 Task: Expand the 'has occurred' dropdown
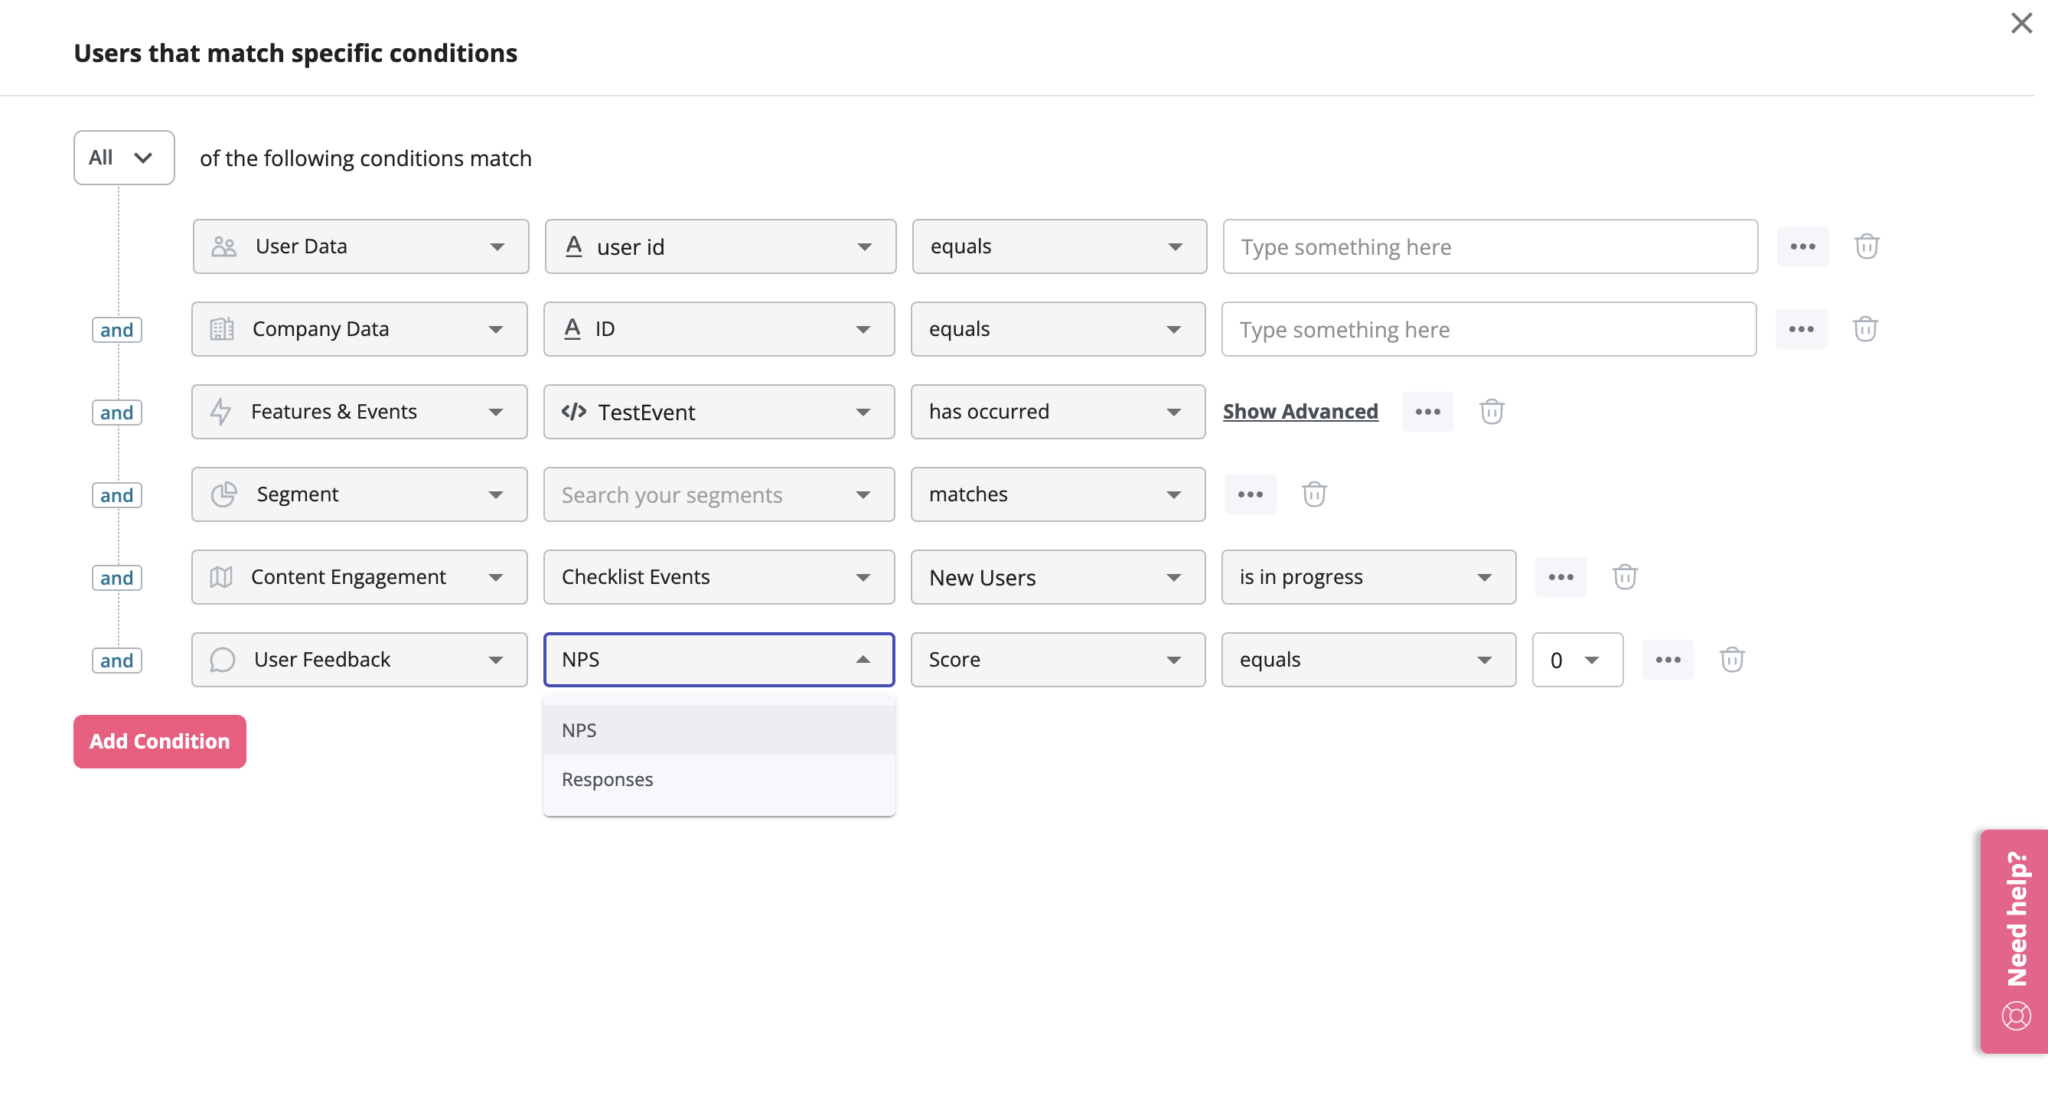(x=1057, y=411)
